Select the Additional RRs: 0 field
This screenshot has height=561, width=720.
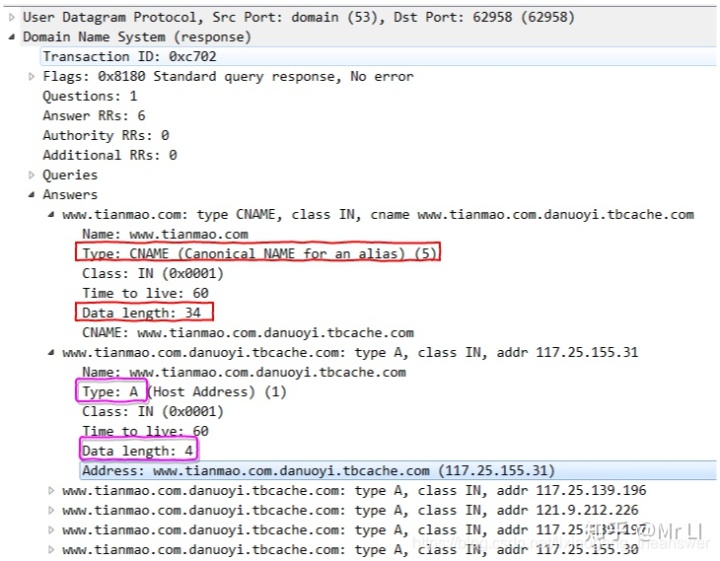[110, 155]
